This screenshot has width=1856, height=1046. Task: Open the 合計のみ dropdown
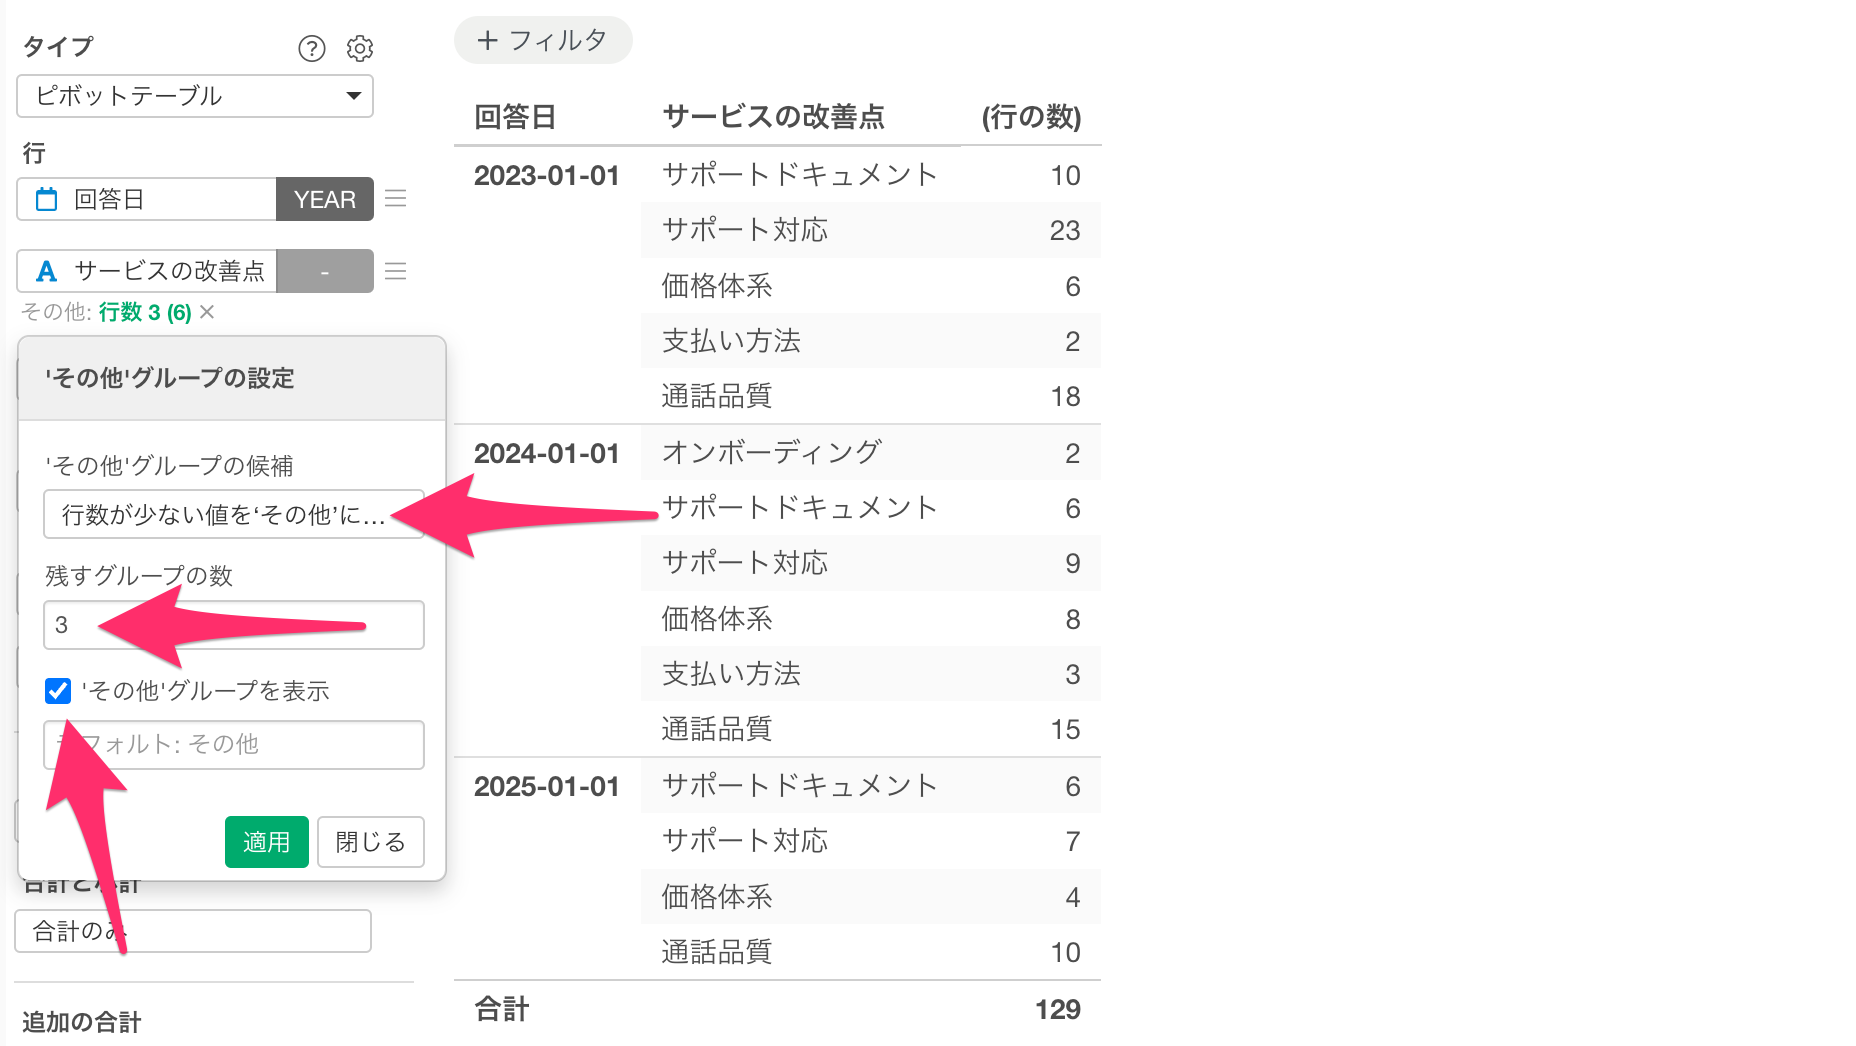pyautogui.click(x=193, y=931)
